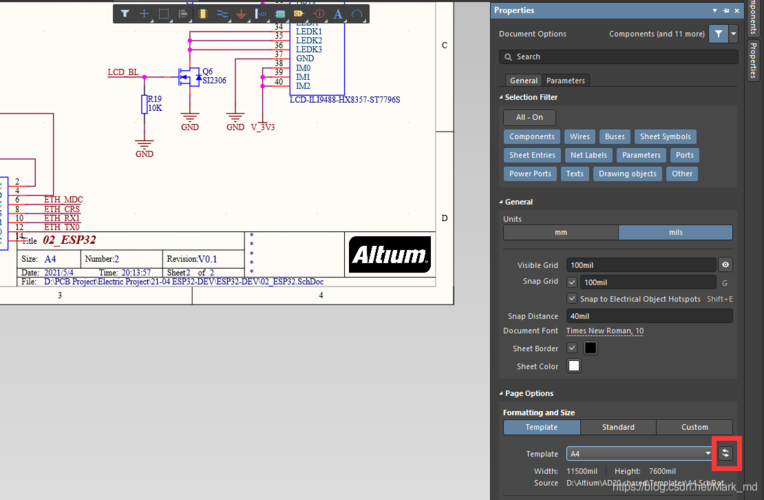The width and height of the screenshot is (764, 500).
Task: Toggle the Net Labels selection filter
Action: [x=589, y=155]
